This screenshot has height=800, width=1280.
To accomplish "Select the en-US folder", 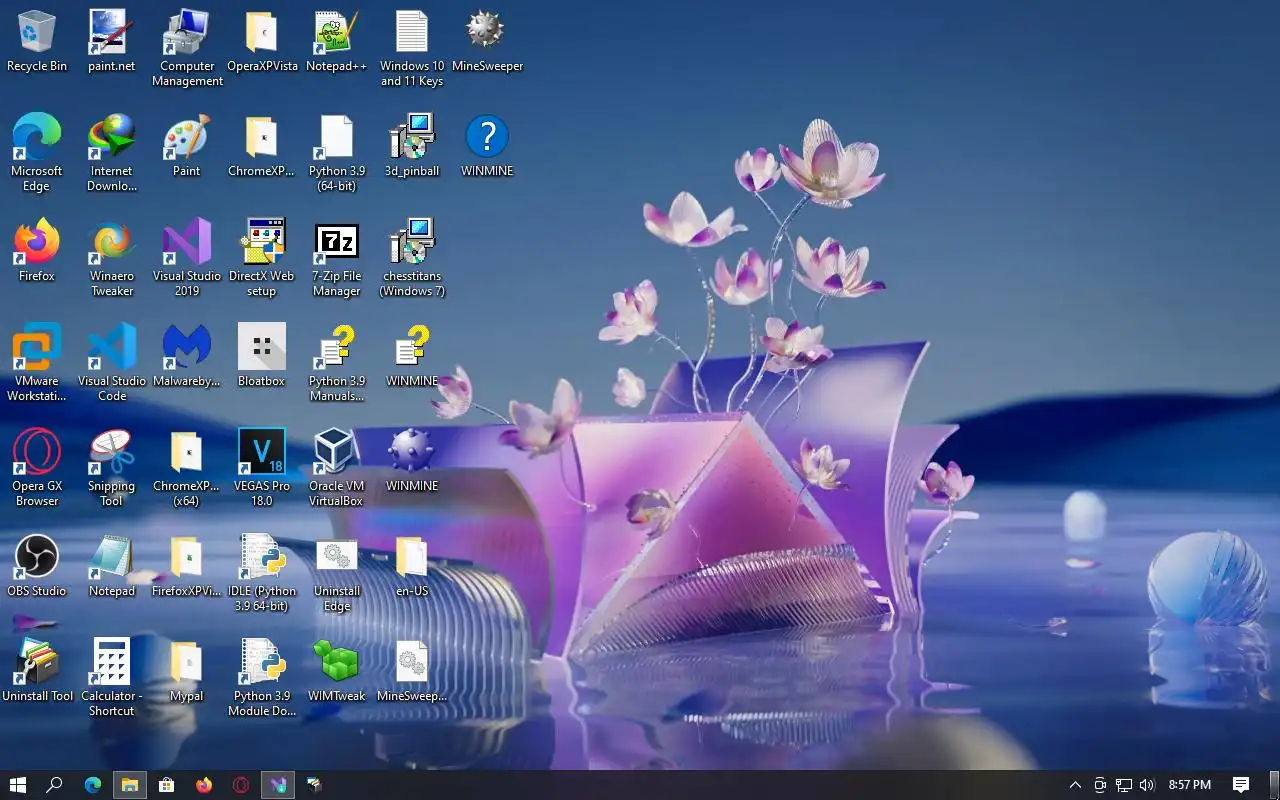I will tap(412, 566).
